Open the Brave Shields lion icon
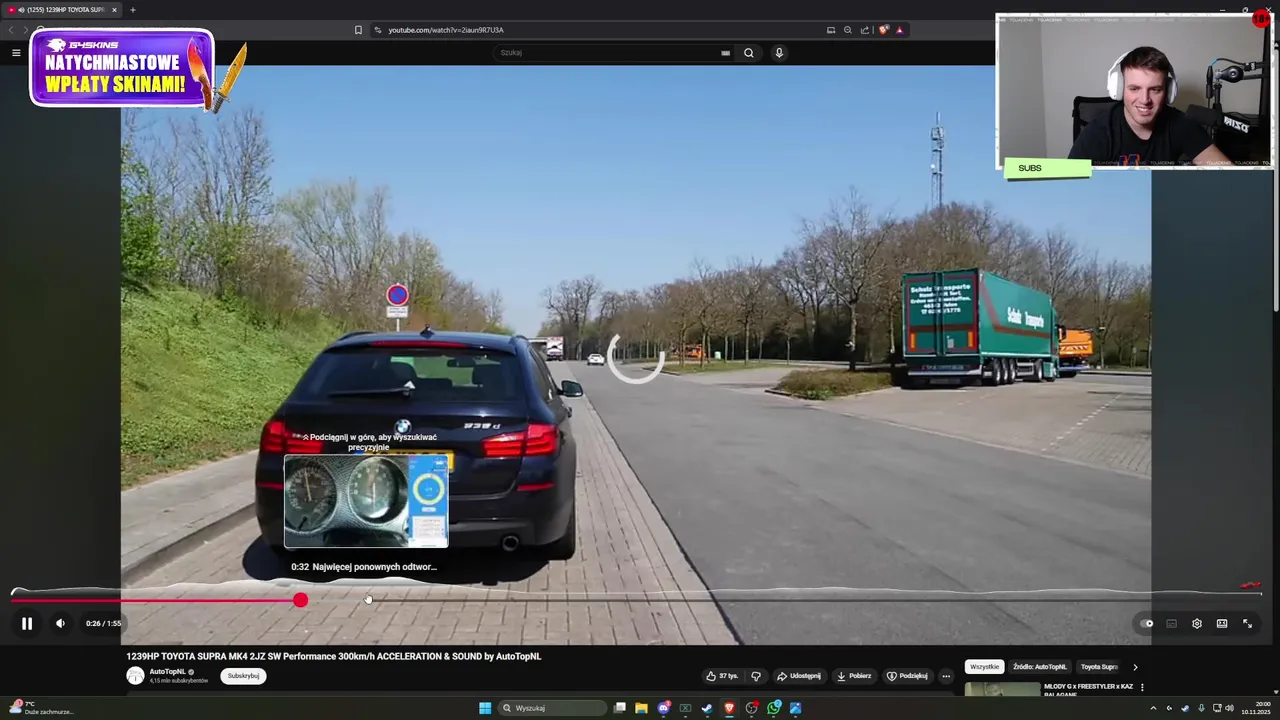The image size is (1280, 720). click(x=883, y=30)
